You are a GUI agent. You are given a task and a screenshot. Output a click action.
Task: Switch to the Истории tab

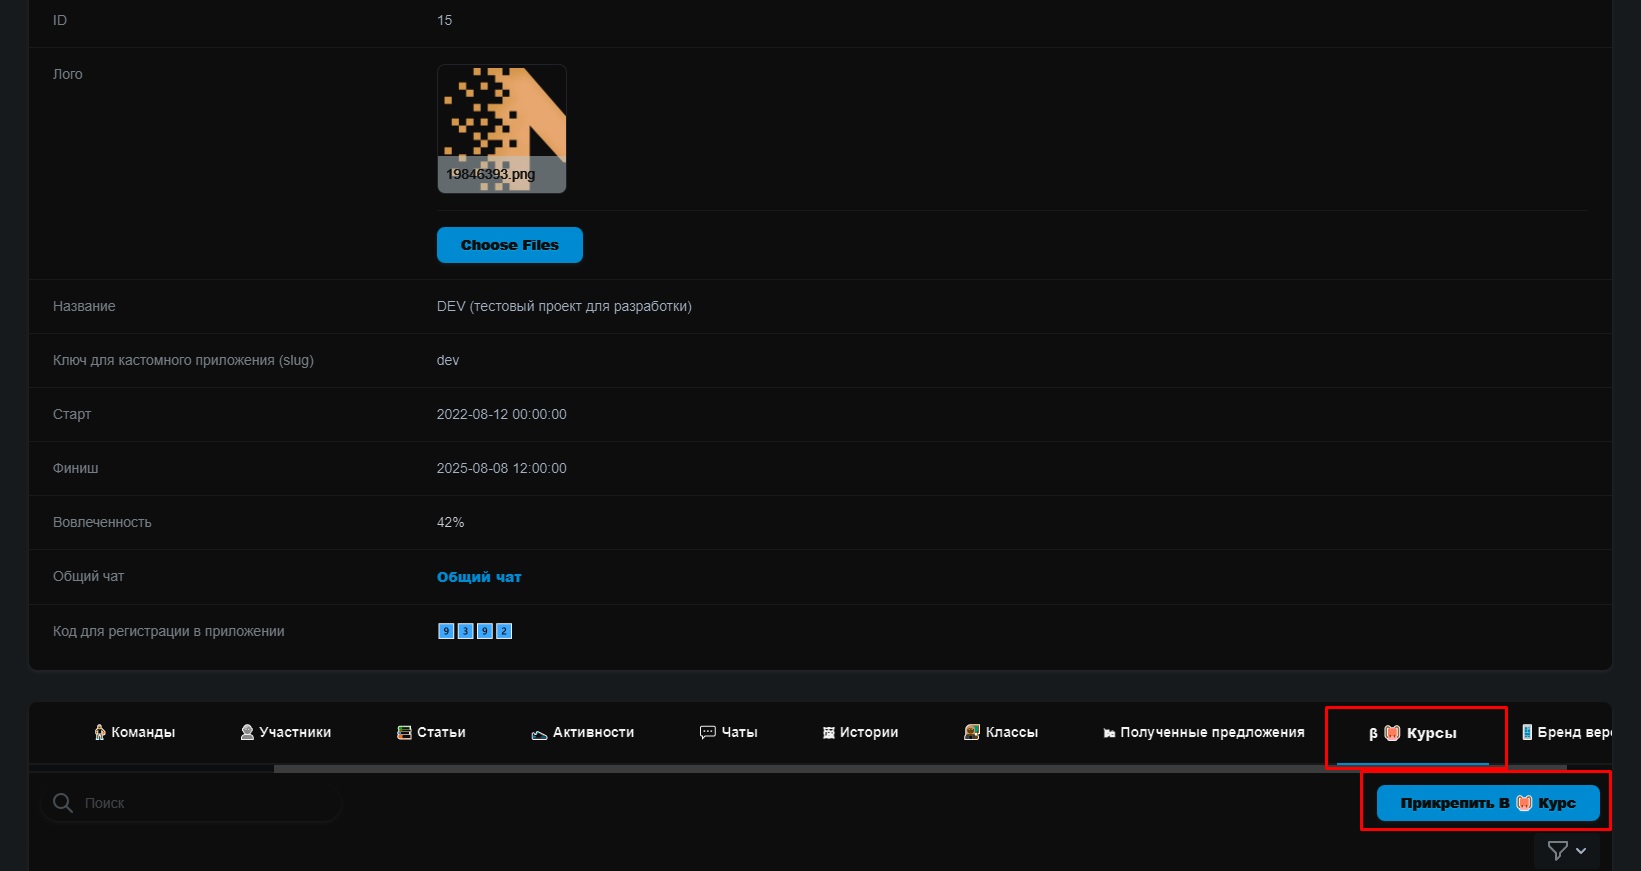(x=860, y=733)
